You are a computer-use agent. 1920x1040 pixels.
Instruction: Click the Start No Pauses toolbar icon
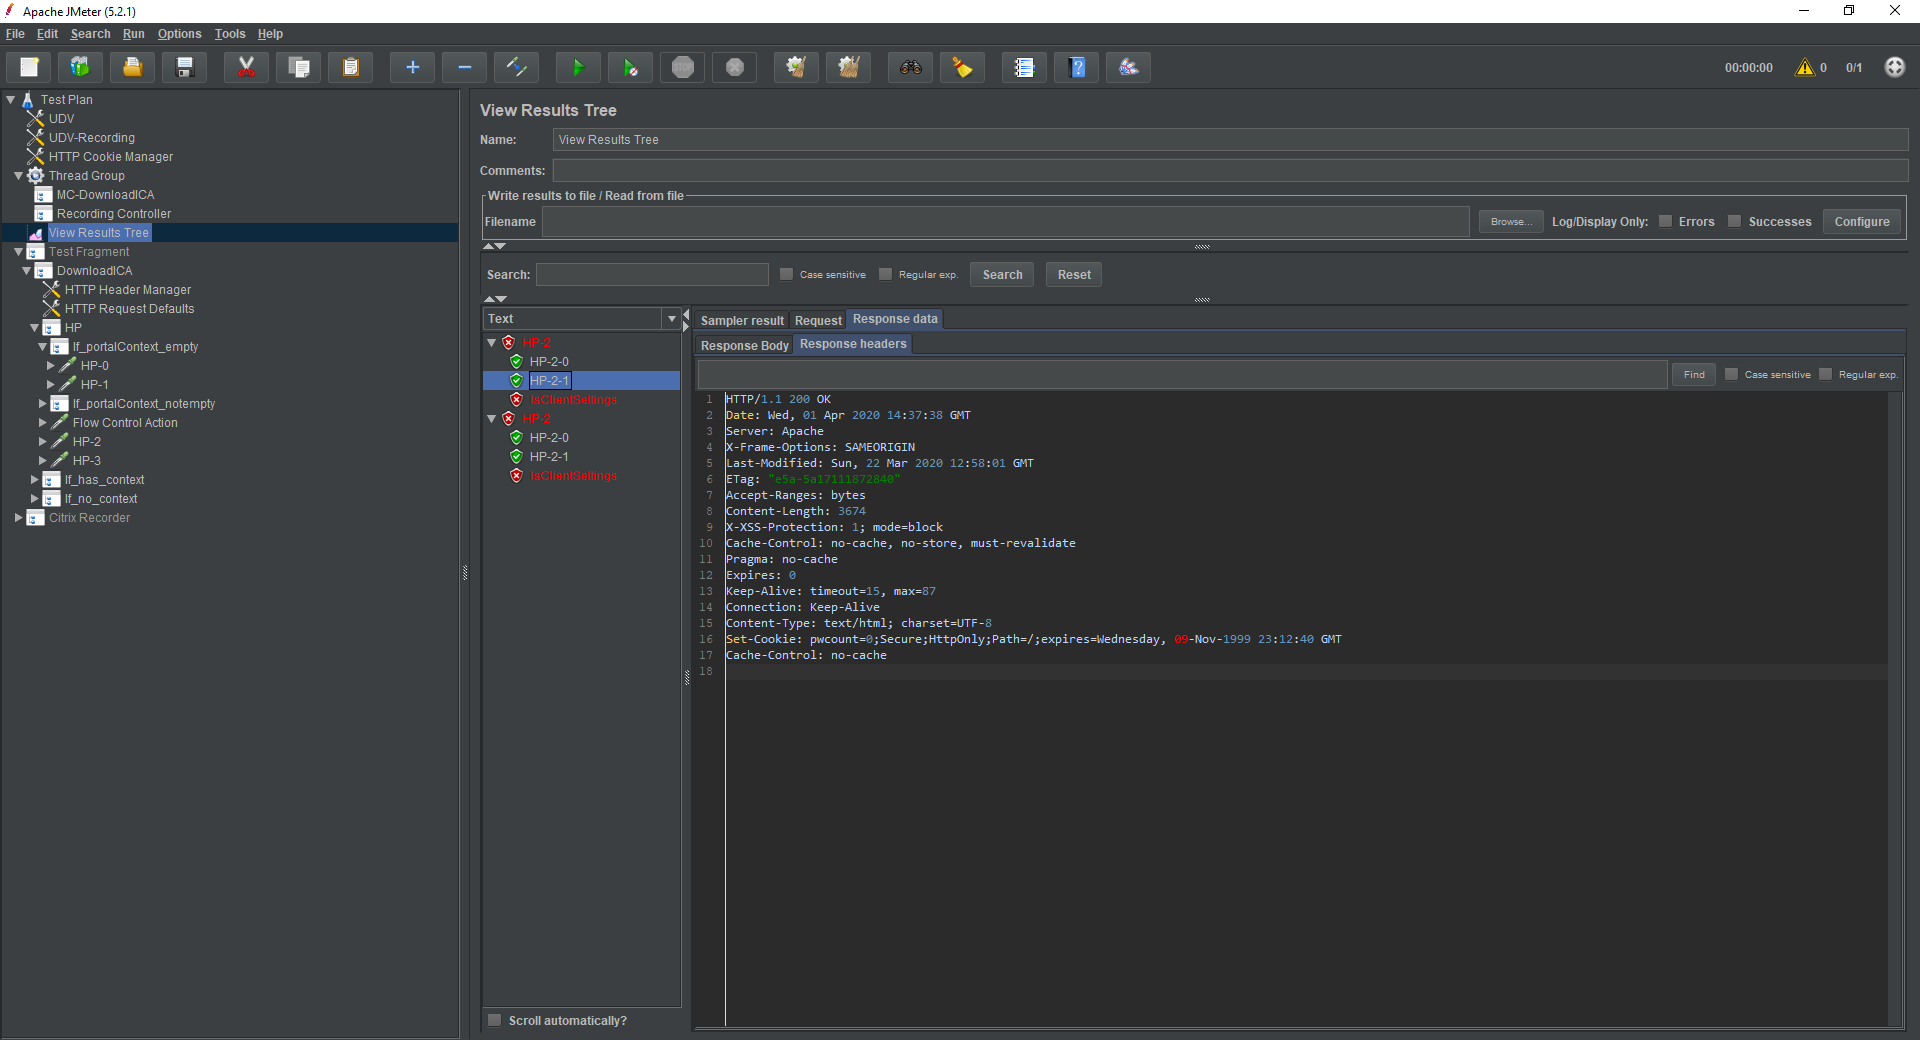630,67
